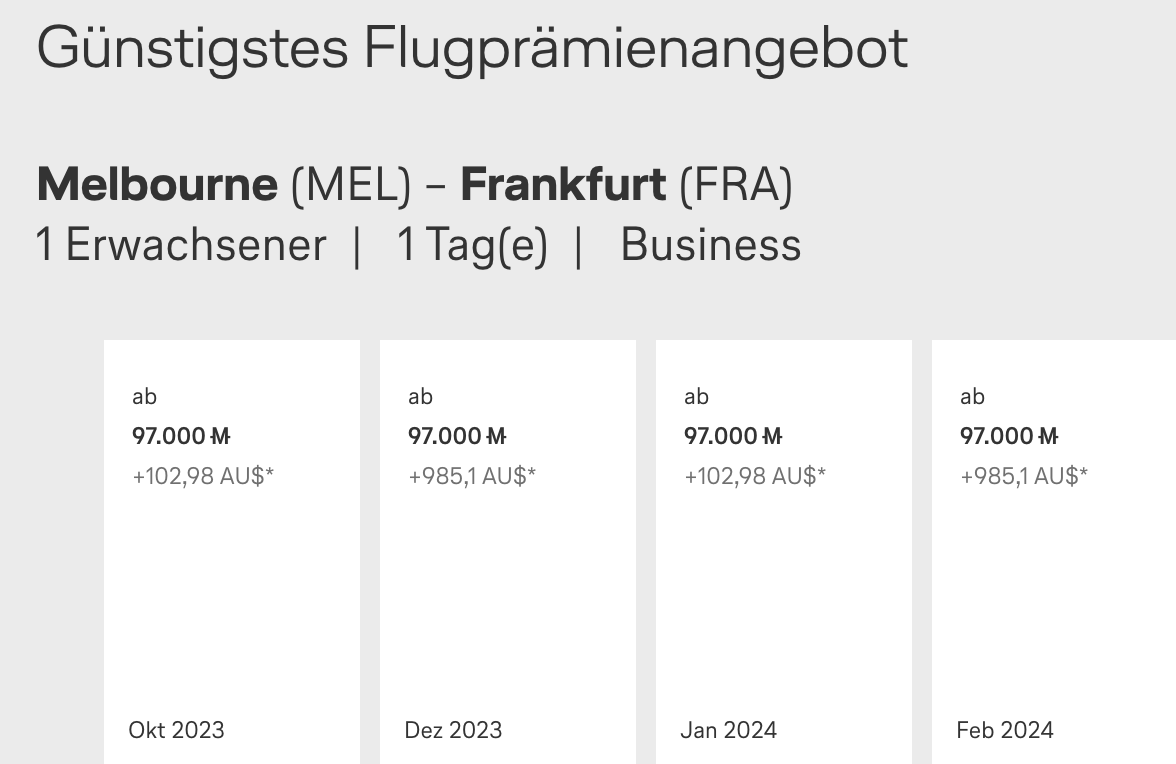Viewport: 1176px width, 764px height.
Task: Click the Melbourne (MEL) origin text
Action: coord(224,185)
